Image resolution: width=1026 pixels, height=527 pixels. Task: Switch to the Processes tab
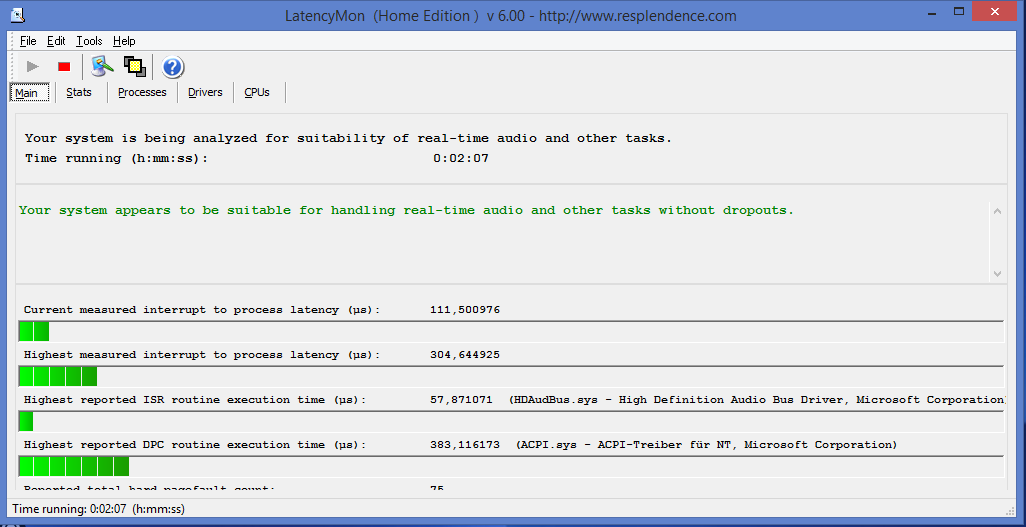[142, 92]
